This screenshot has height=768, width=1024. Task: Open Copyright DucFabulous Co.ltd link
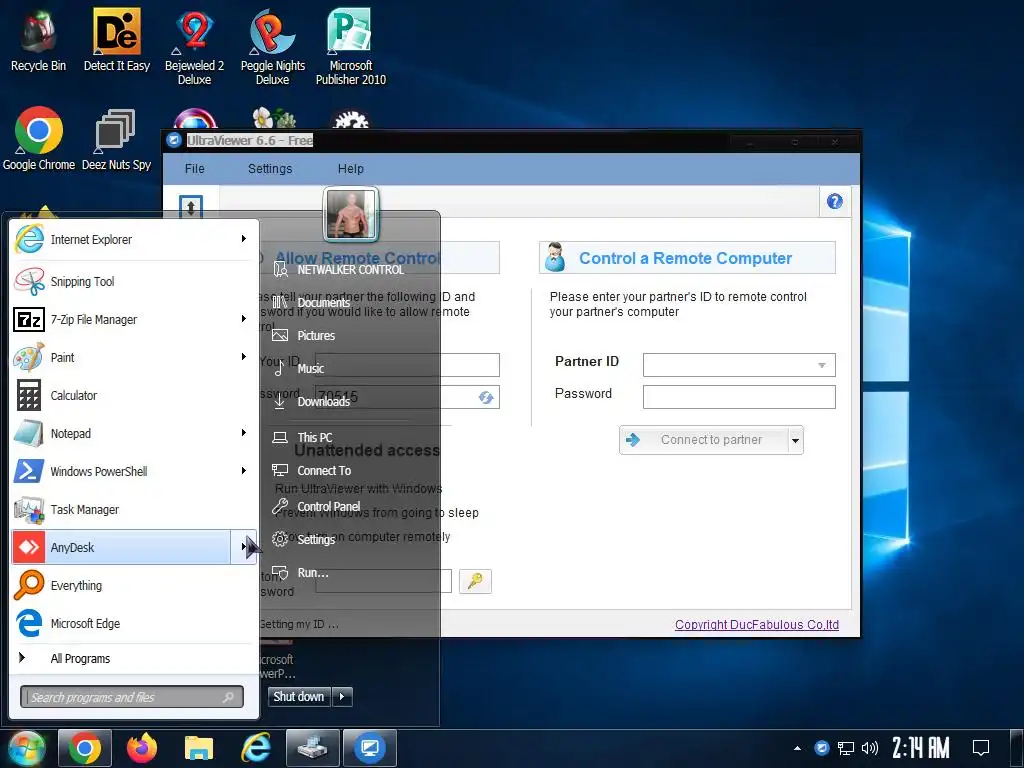point(757,624)
